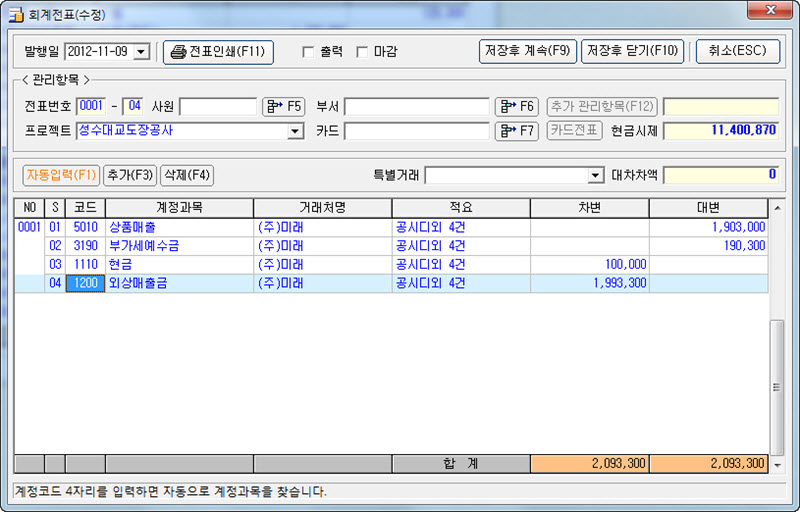
Task: Click the 코드 column header
Action: coord(85,208)
